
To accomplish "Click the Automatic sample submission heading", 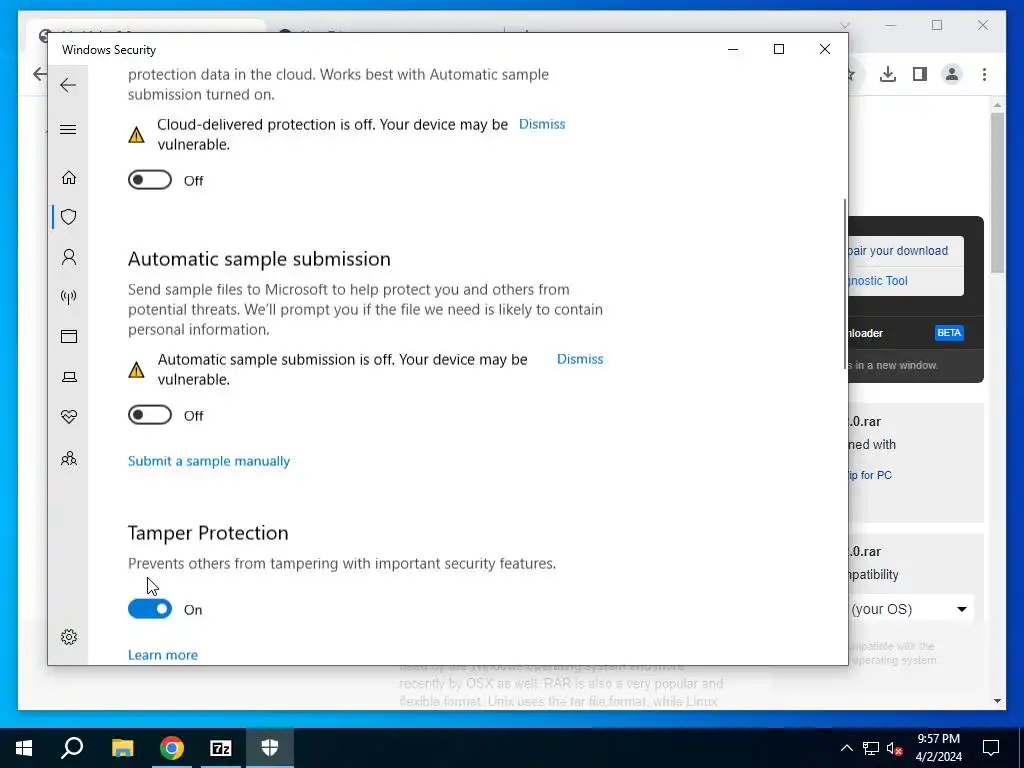I will pos(259,259).
